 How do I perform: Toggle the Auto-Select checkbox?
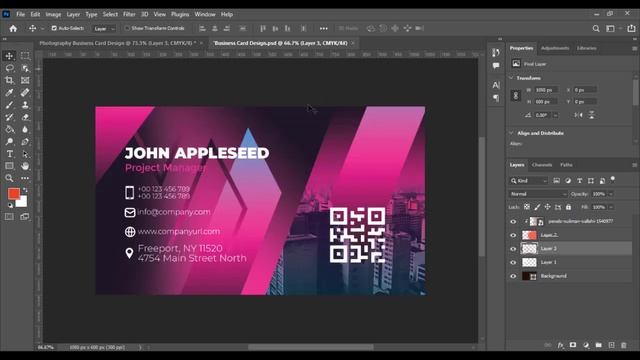(54, 28)
